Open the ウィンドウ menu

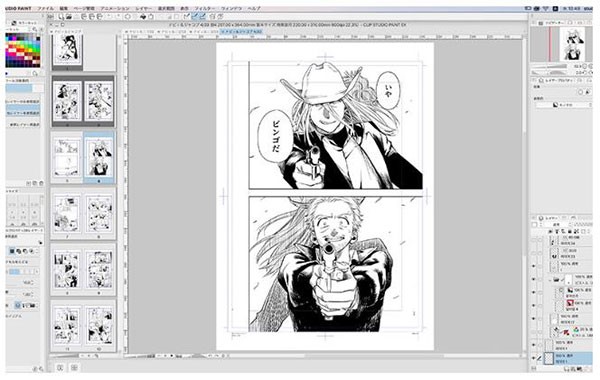(232, 8)
